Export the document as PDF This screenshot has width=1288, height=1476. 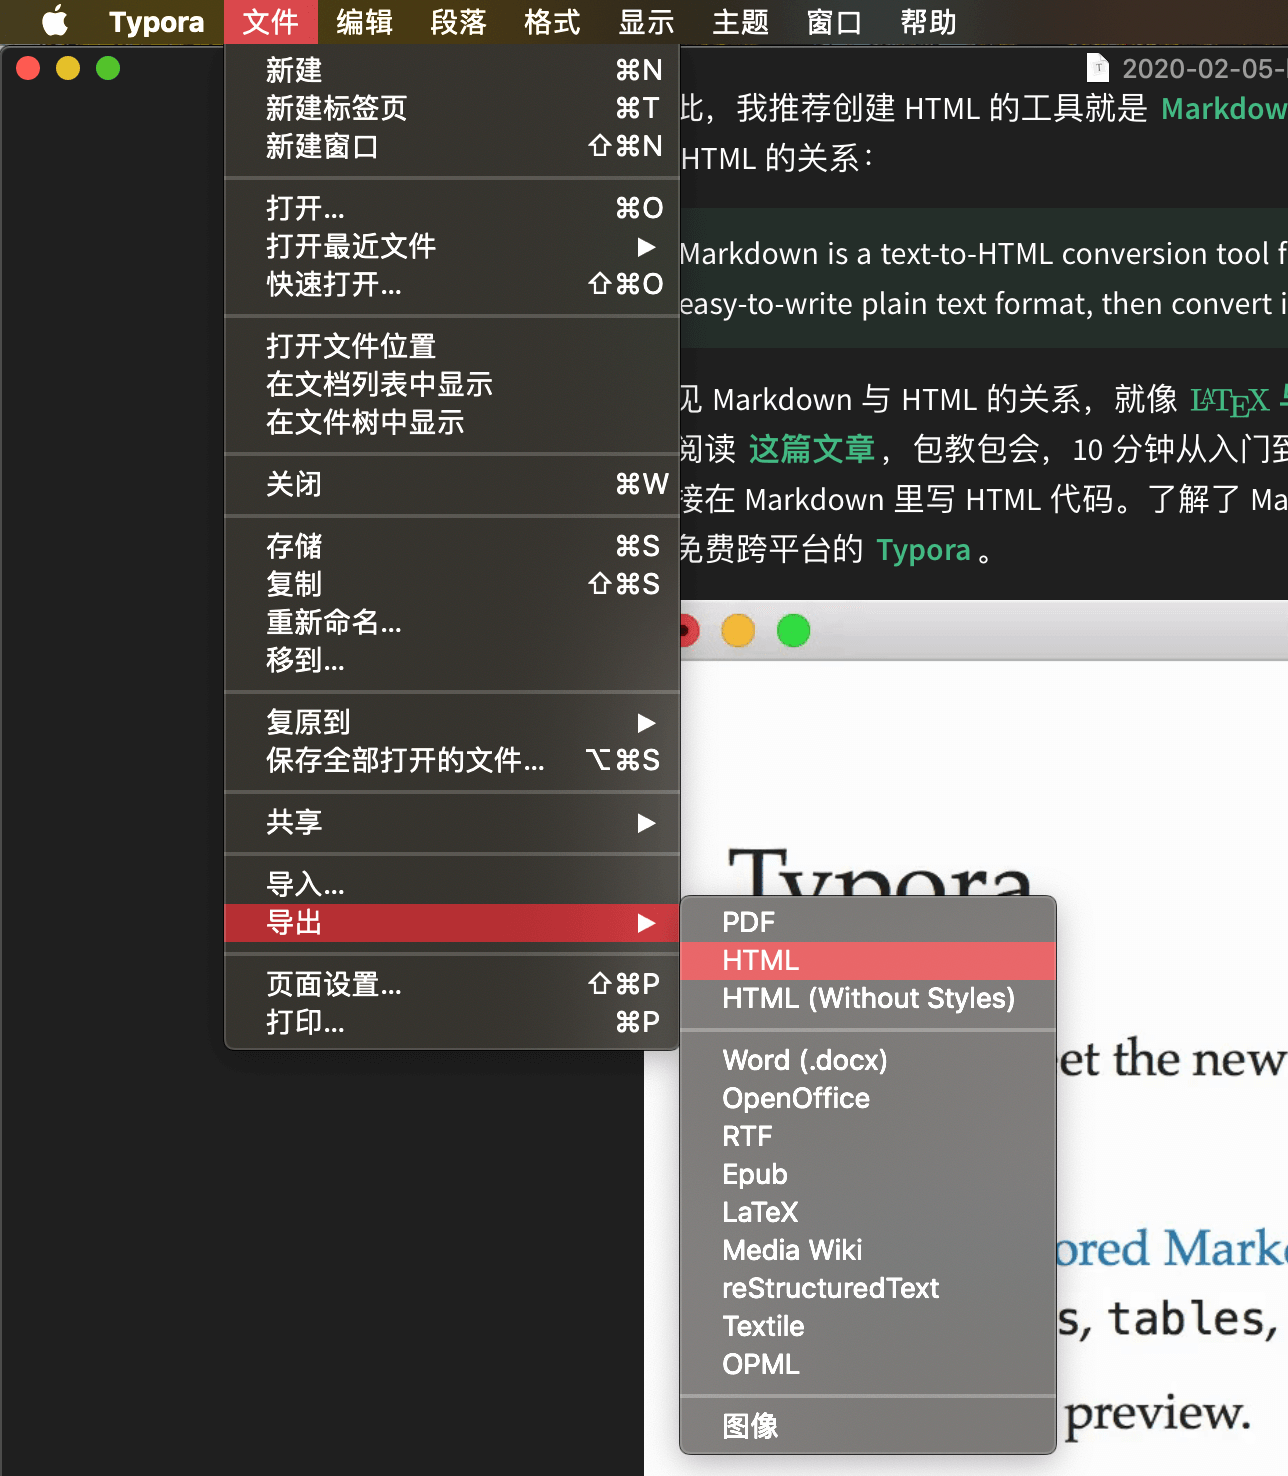pyautogui.click(x=868, y=922)
